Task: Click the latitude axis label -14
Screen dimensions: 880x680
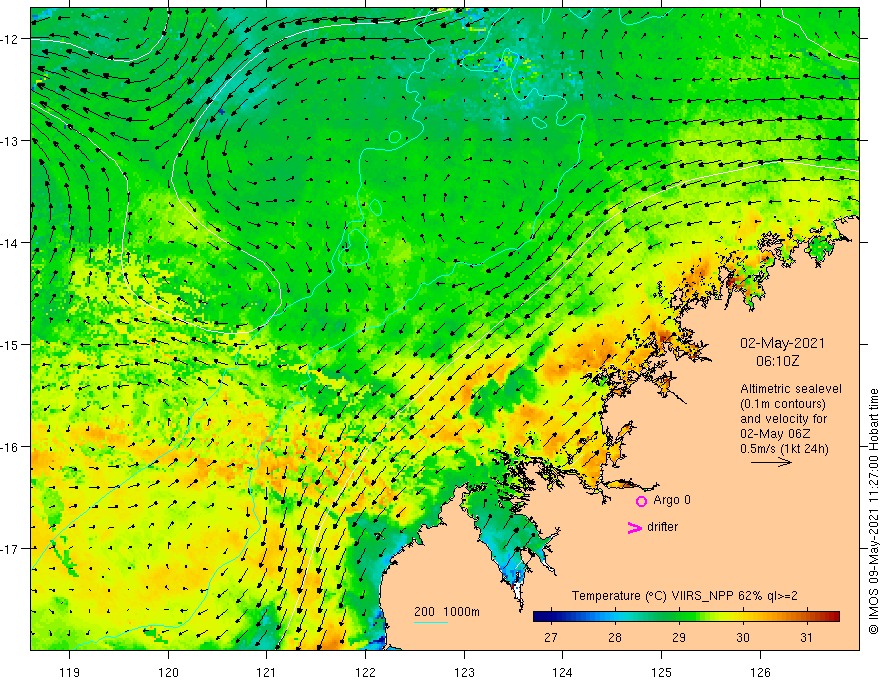Action: pos(11,243)
